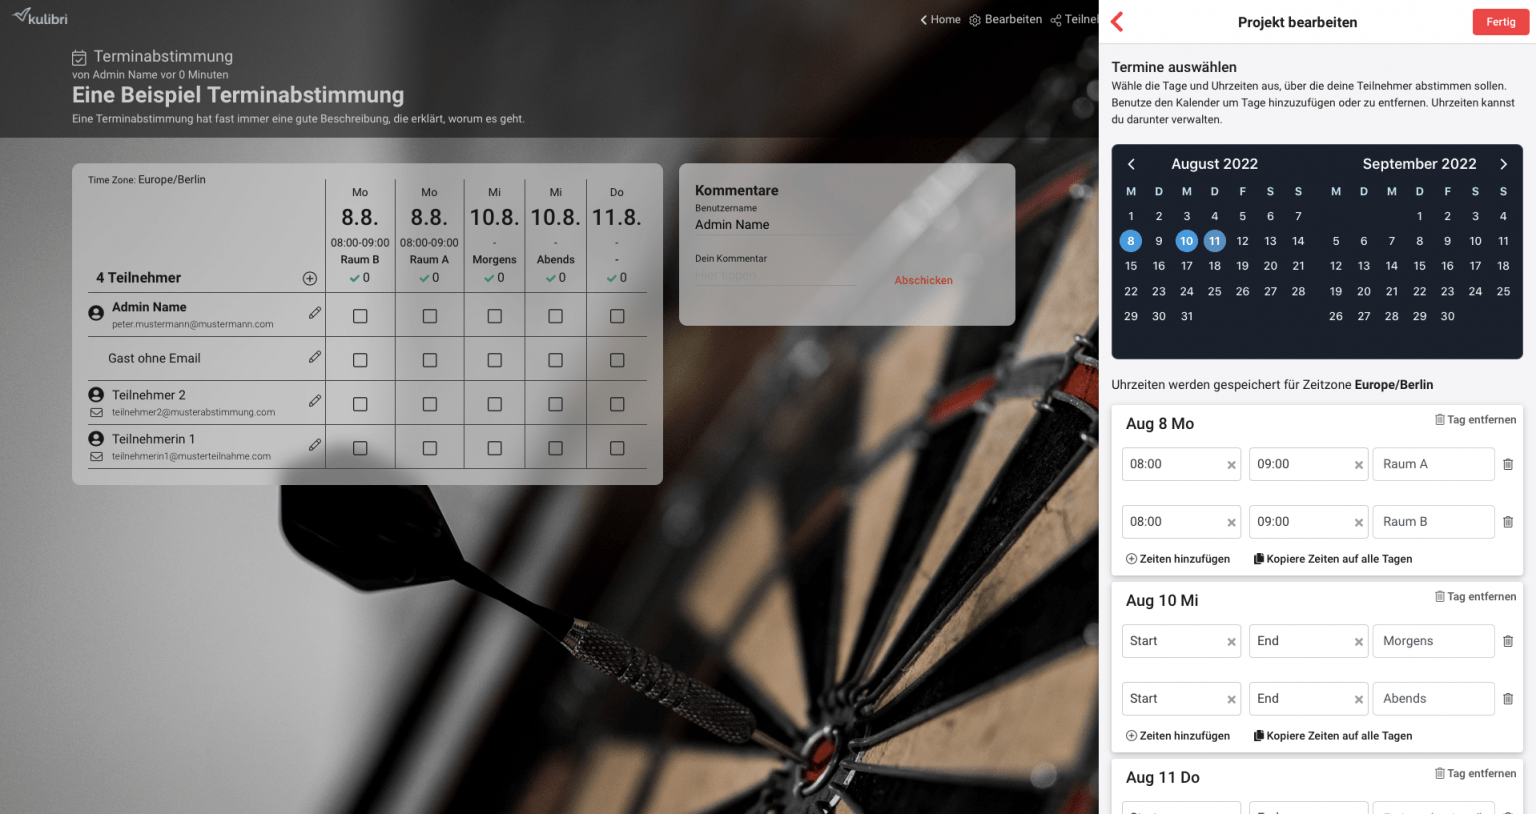Open the End time picker for Morgens
The width and height of the screenshot is (1536, 814).
pos(1299,641)
